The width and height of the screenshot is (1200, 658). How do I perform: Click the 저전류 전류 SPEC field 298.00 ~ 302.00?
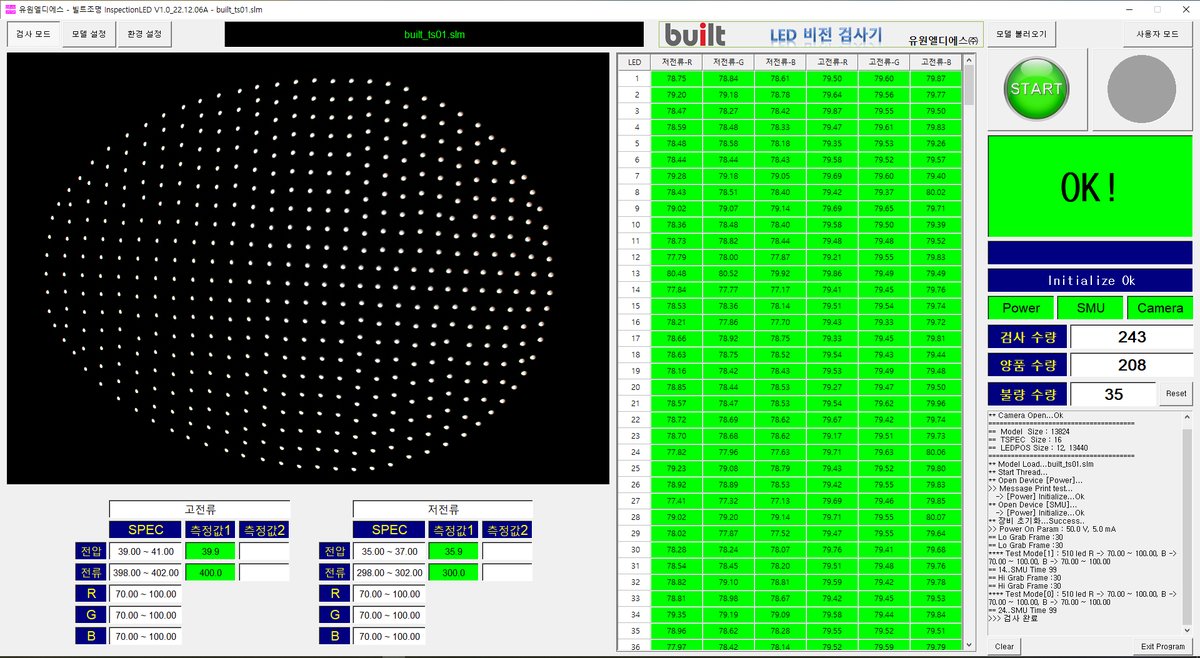point(389,572)
